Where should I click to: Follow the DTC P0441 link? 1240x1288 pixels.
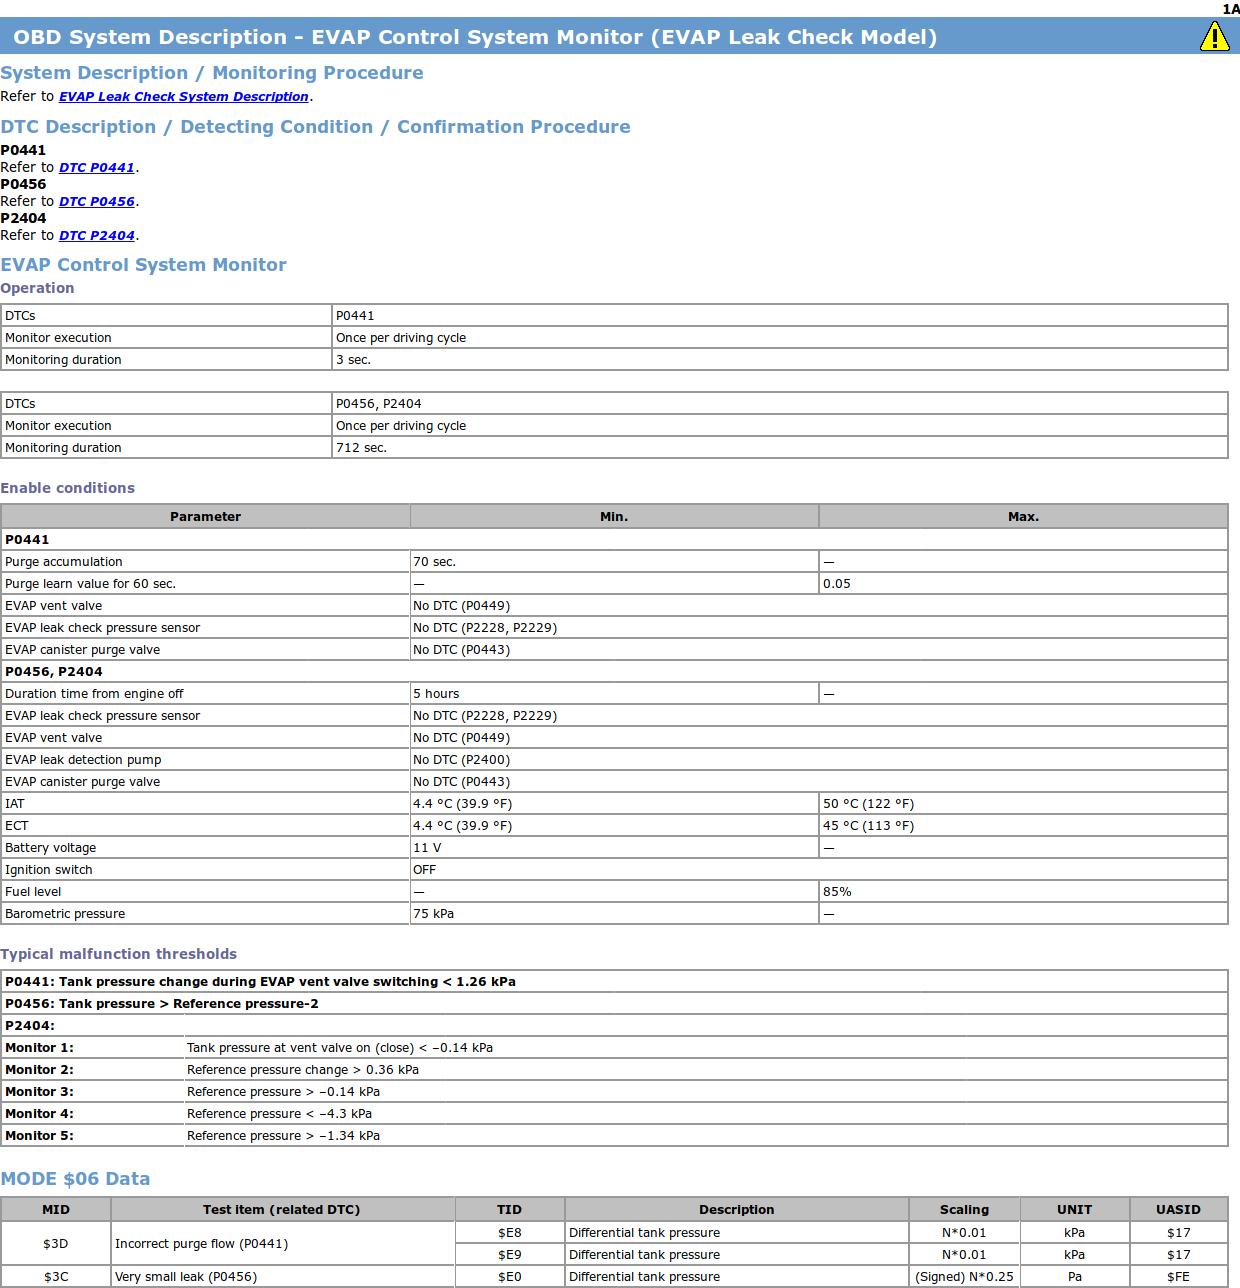[96, 168]
